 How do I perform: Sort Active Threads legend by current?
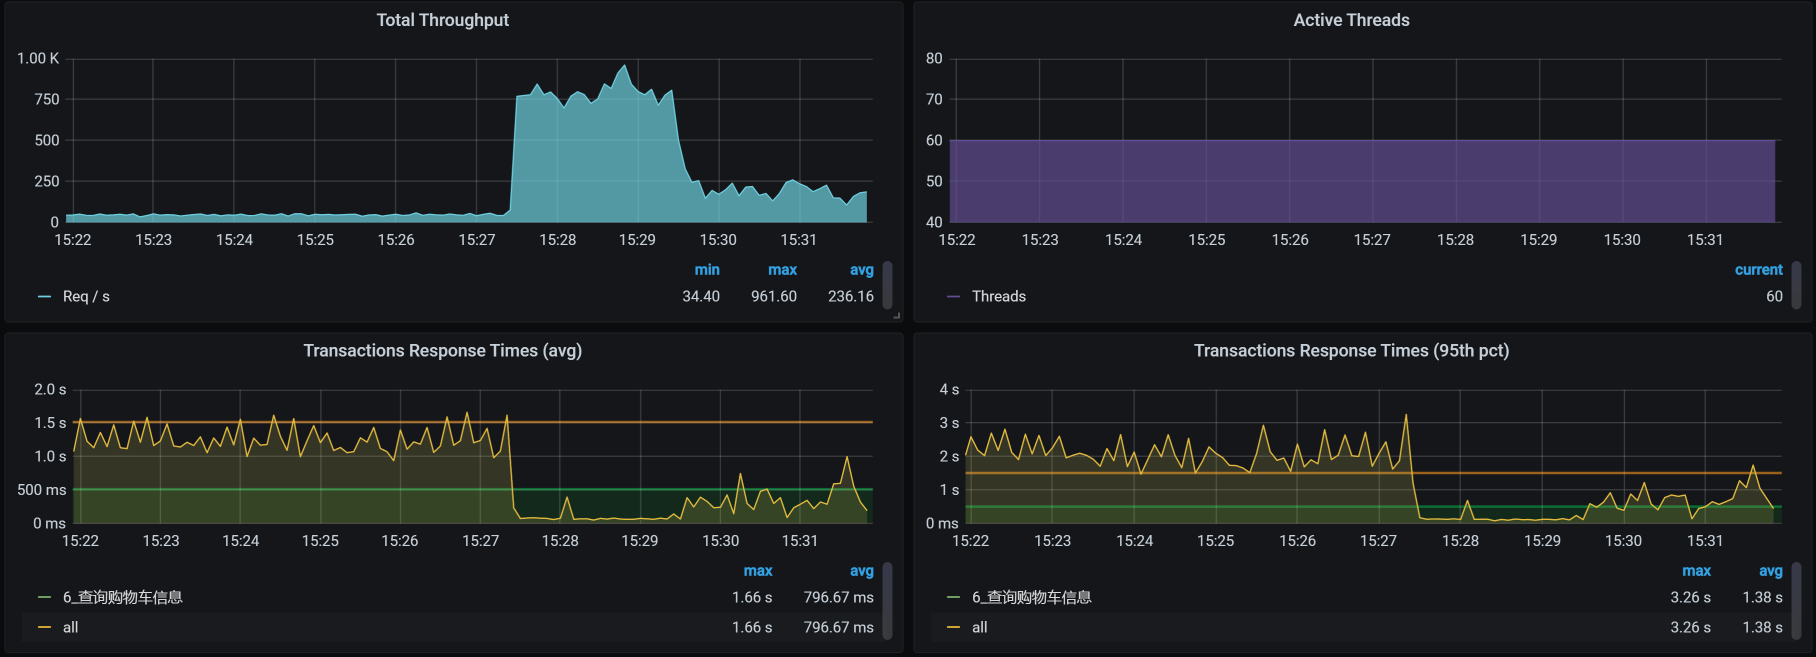click(x=1758, y=270)
